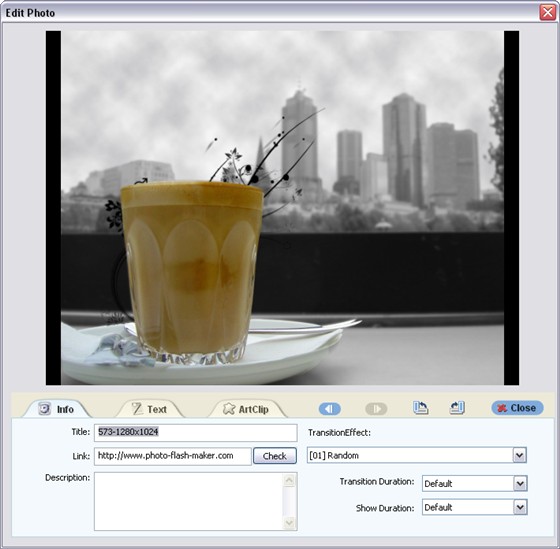560x549 pixels.
Task: Go to the previous photo with the blue arrow
Action: pyautogui.click(x=330, y=409)
